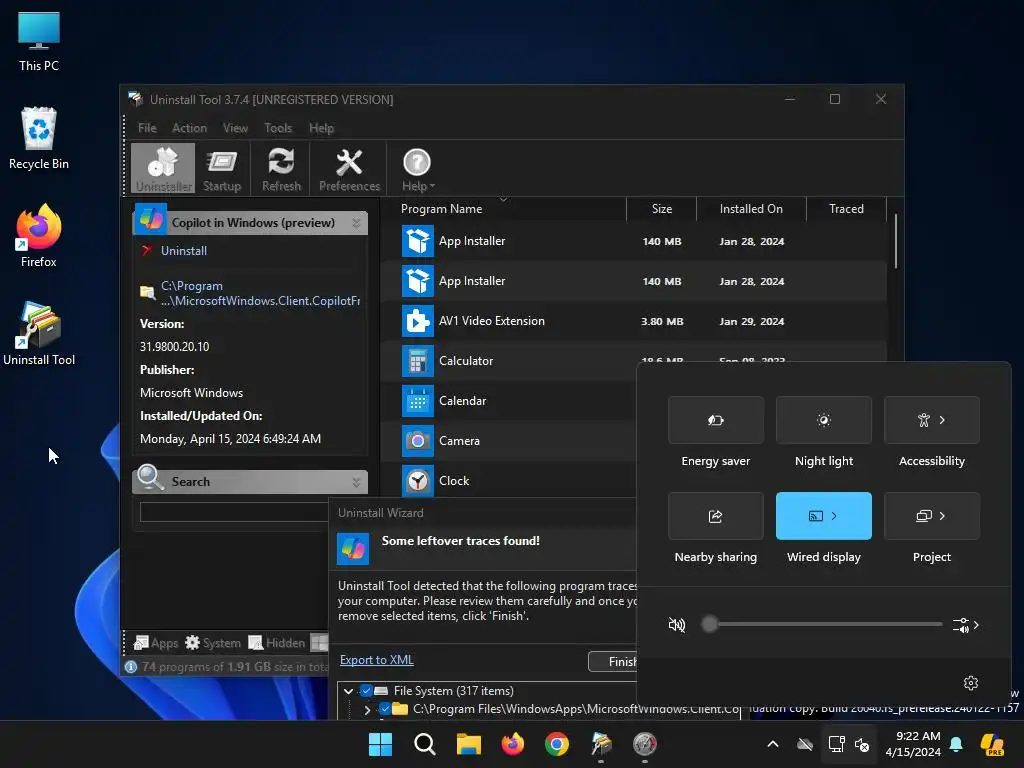Open the clock showing 9:22 AM
This screenshot has height=768, width=1024.
point(913,744)
